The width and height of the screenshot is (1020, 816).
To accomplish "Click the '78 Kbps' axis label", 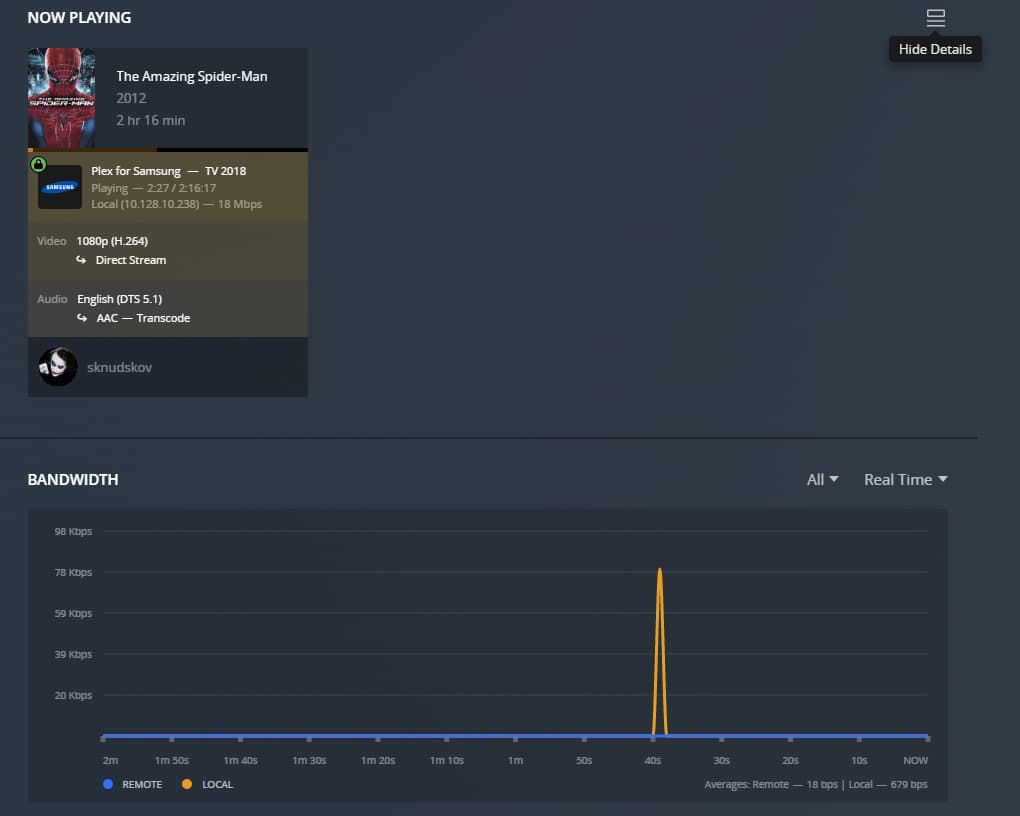I will [x=73, y=573].
